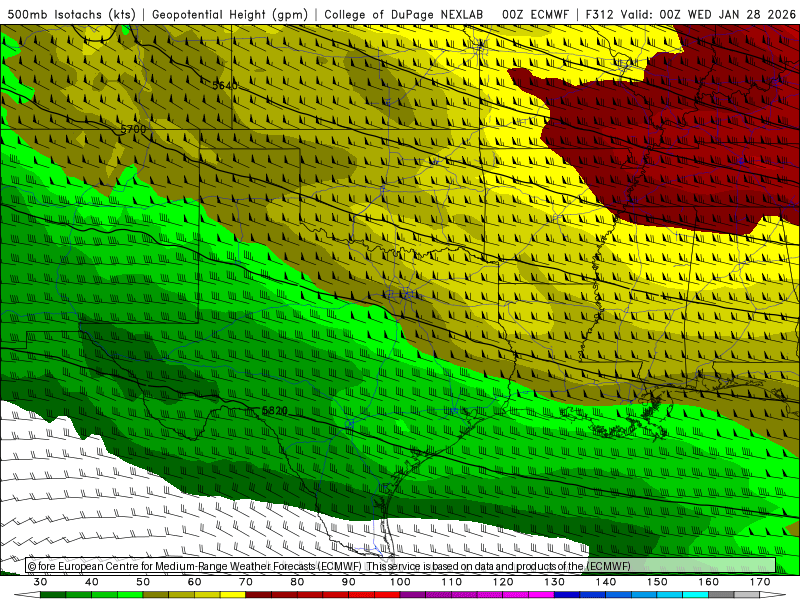Image resolution: width=800 pixels, height=600 pixels.
Task: Pick the bright yellow legend swatch before 70
Action: [x=233, y=595]
